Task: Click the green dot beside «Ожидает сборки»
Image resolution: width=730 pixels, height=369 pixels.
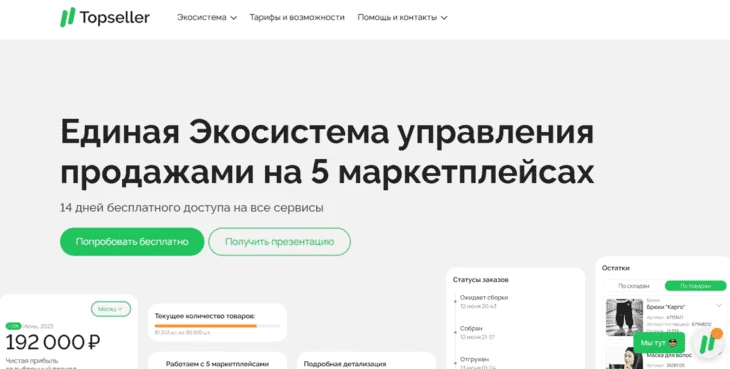Action: (455, 301)
